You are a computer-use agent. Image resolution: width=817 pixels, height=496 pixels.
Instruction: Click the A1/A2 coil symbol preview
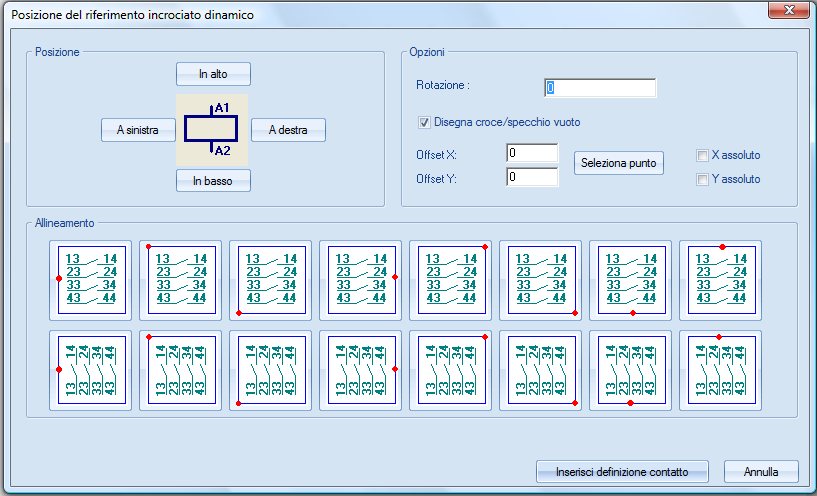tap(212, 130)
